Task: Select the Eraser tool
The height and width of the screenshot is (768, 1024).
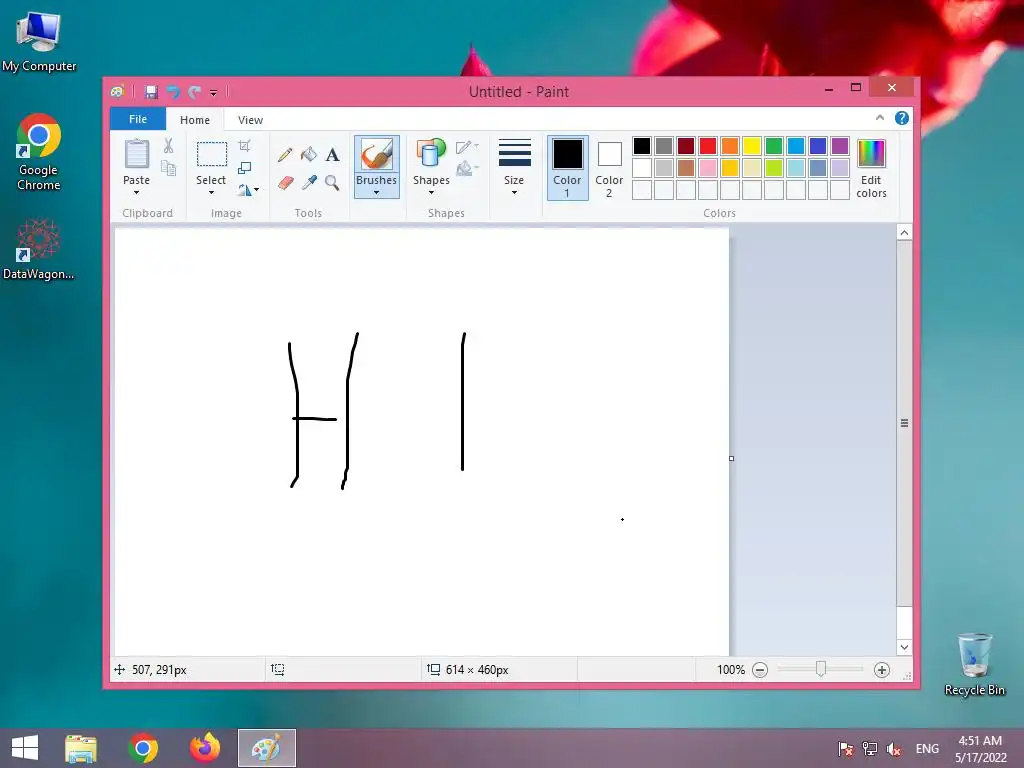Action: pos(285,183)
